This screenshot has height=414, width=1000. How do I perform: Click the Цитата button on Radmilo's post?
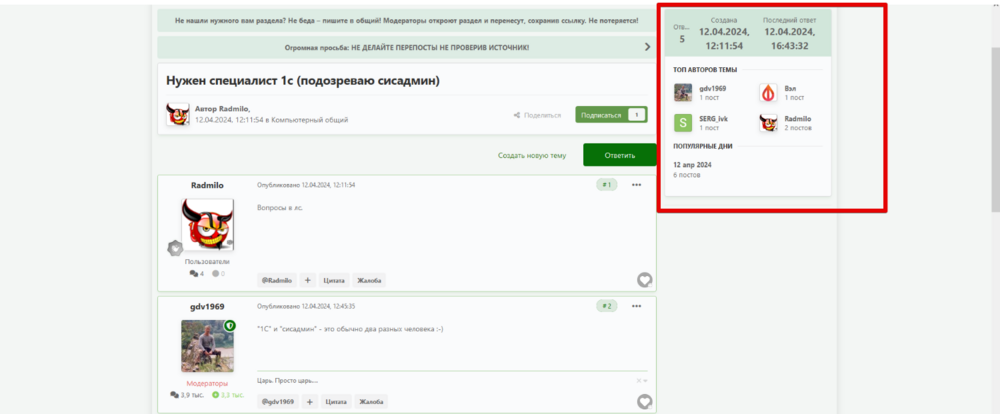pos(334,280)
